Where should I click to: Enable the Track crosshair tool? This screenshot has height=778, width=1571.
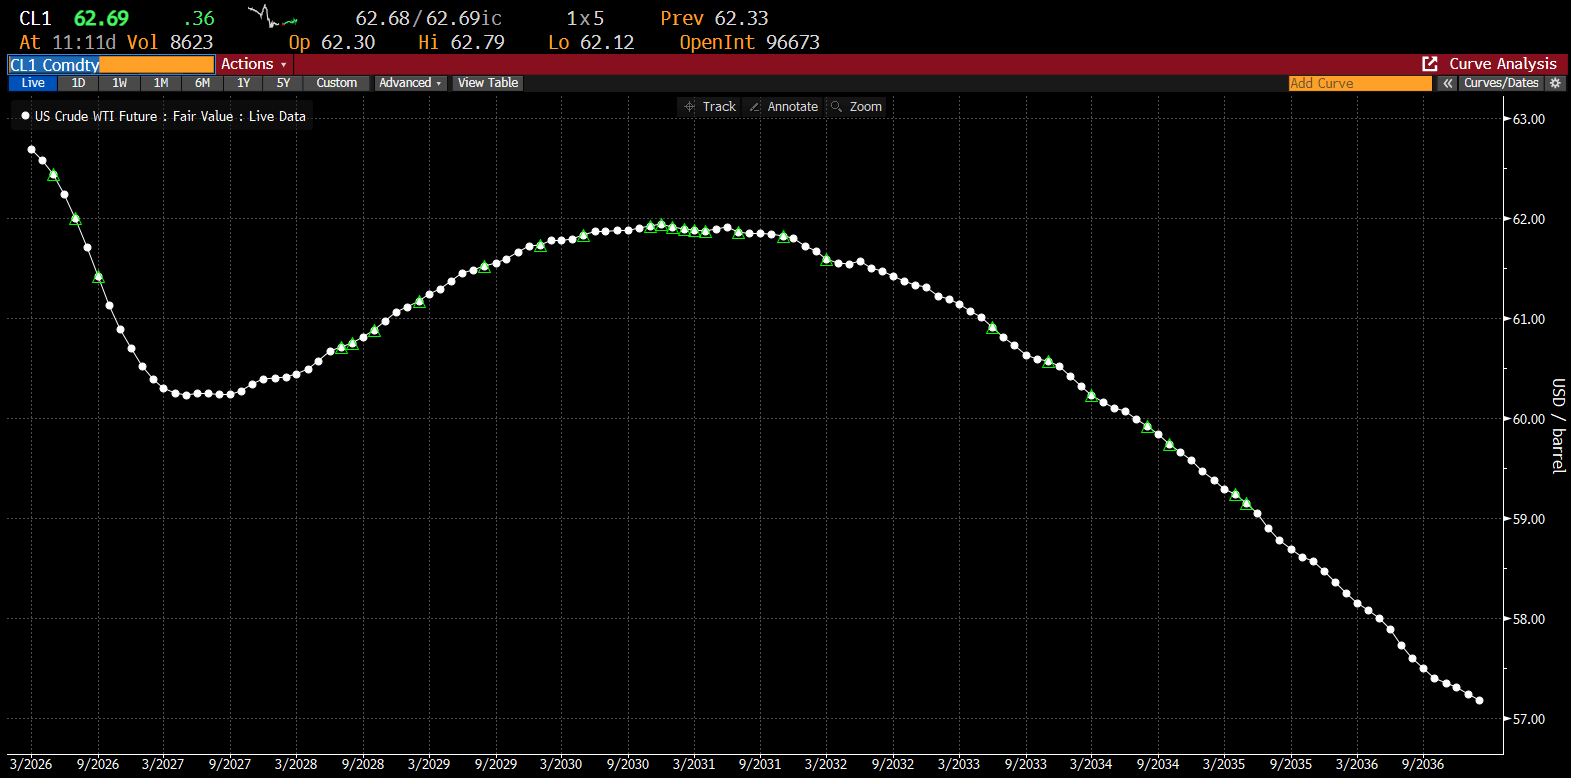[709, 106]
